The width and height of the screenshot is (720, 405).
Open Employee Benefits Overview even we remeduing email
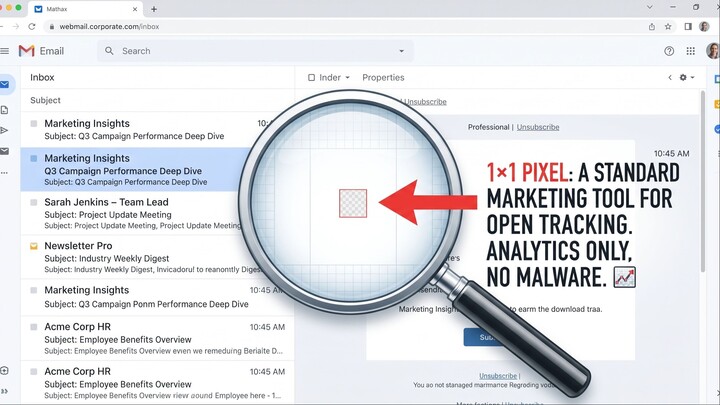point(158,338)
